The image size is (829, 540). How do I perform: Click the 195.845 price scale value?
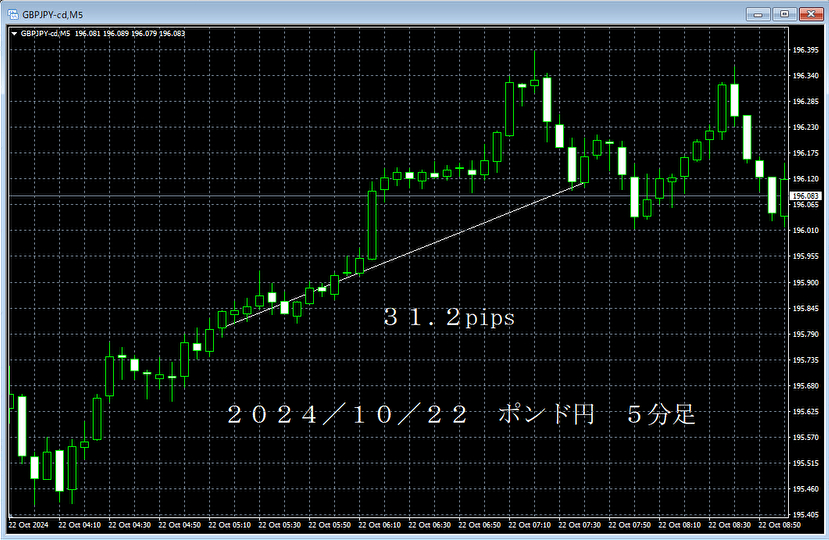click(805, 308)
